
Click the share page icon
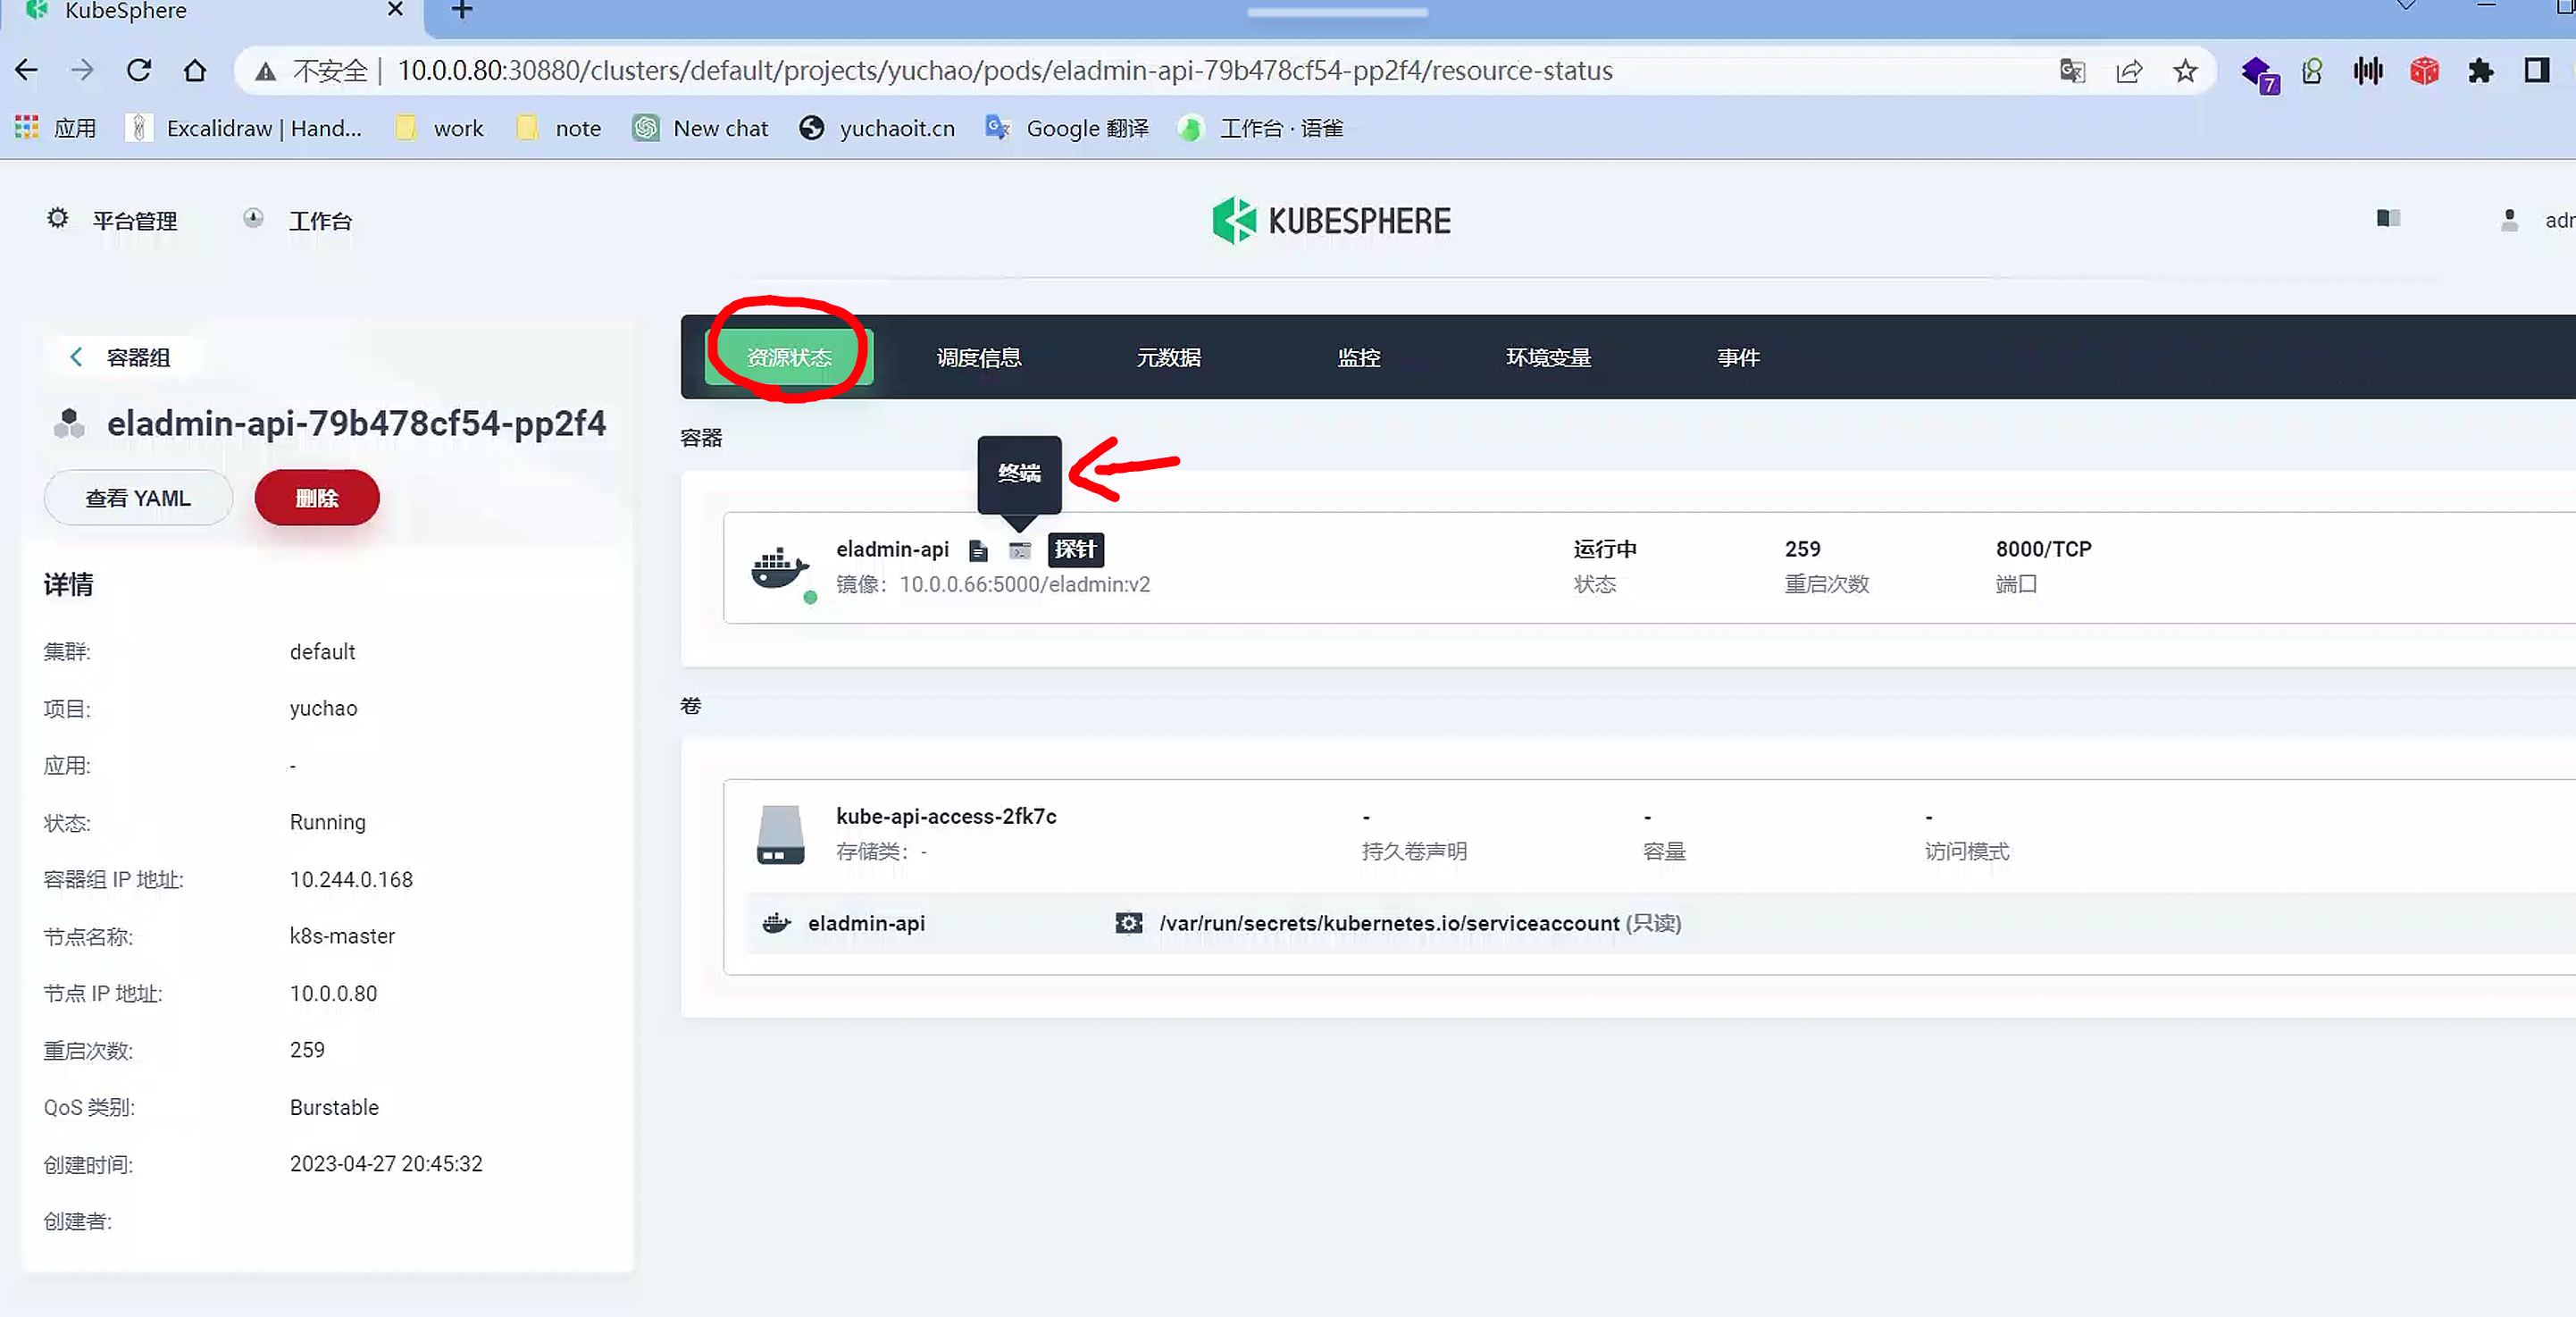click(2129, 71)
